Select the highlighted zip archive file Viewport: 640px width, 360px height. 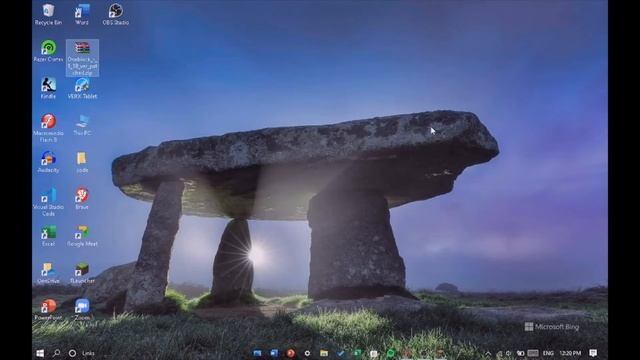82,58
